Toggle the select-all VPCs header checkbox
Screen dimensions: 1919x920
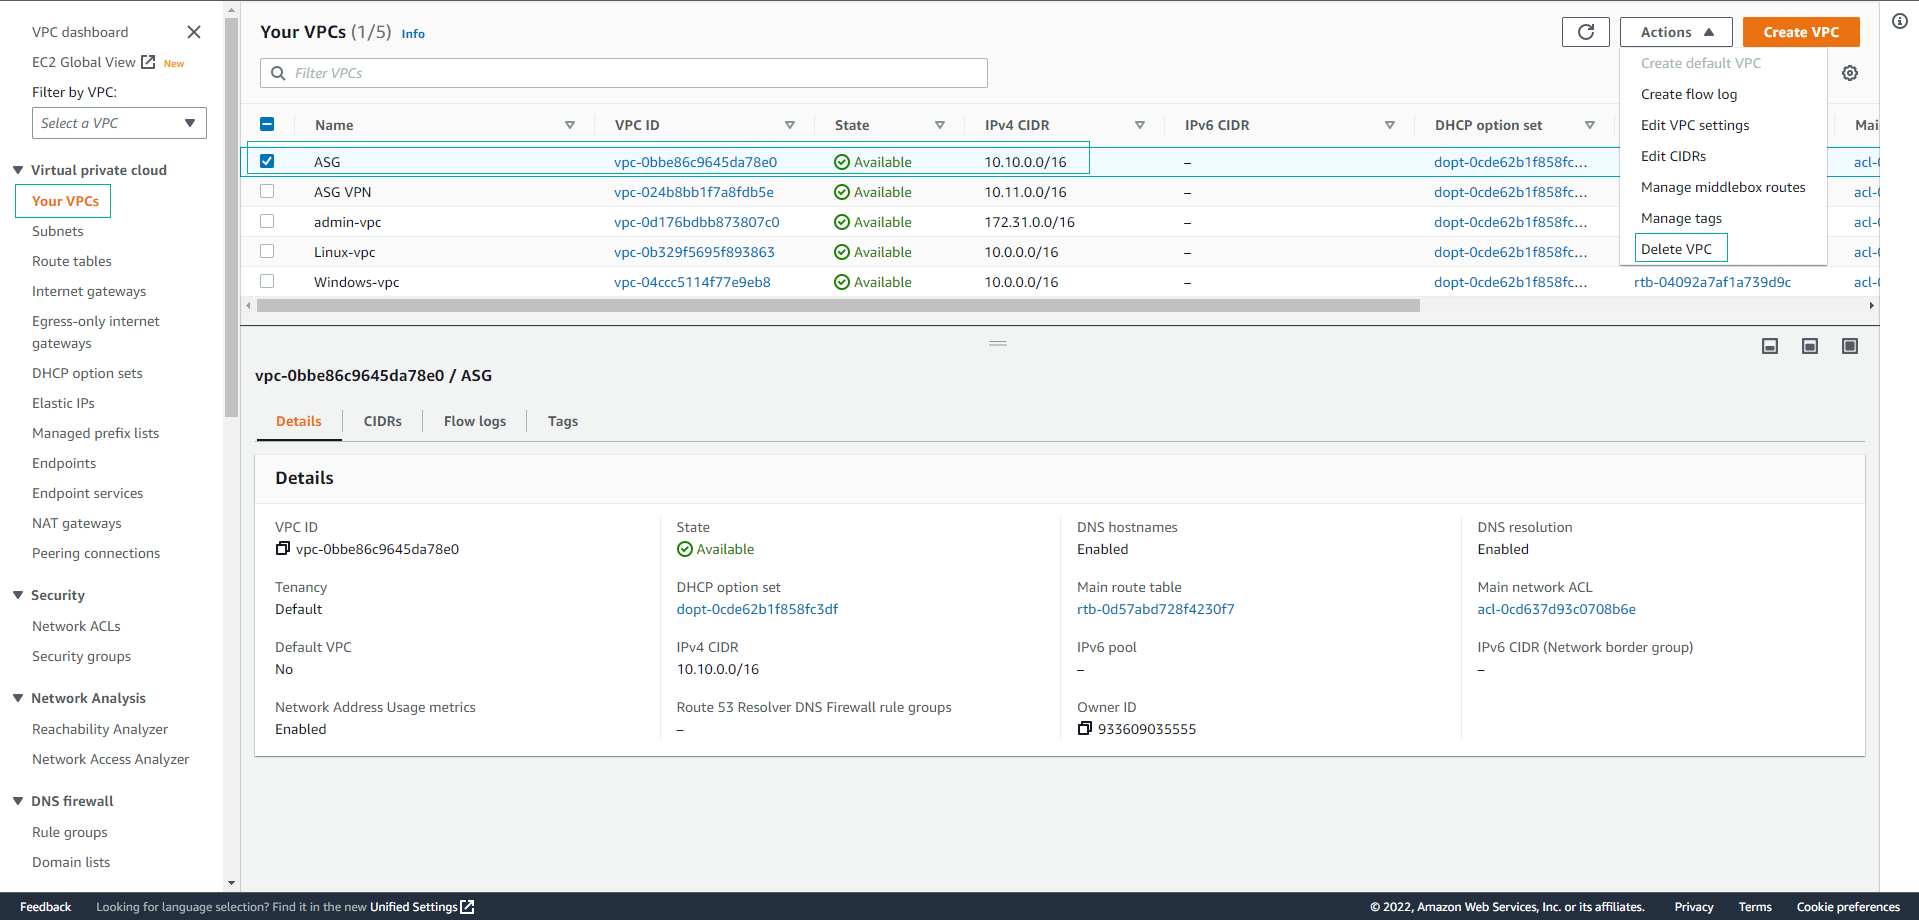(x=267, y=124)
